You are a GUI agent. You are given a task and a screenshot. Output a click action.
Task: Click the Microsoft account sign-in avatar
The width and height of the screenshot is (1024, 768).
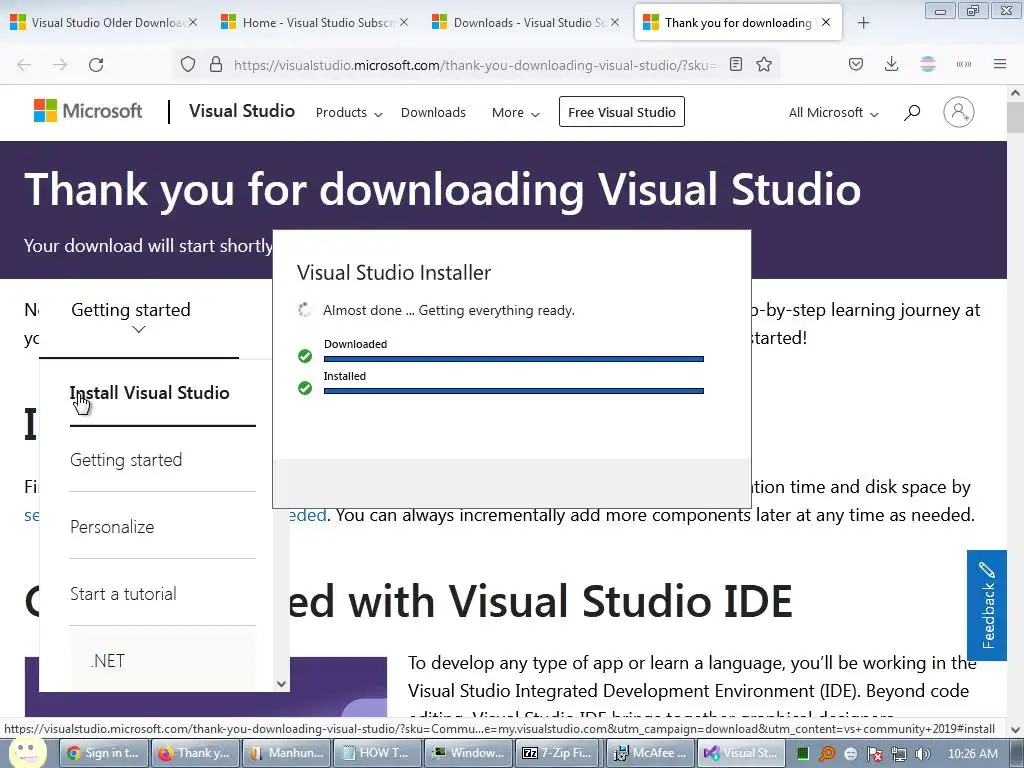(x=959, y=112)
